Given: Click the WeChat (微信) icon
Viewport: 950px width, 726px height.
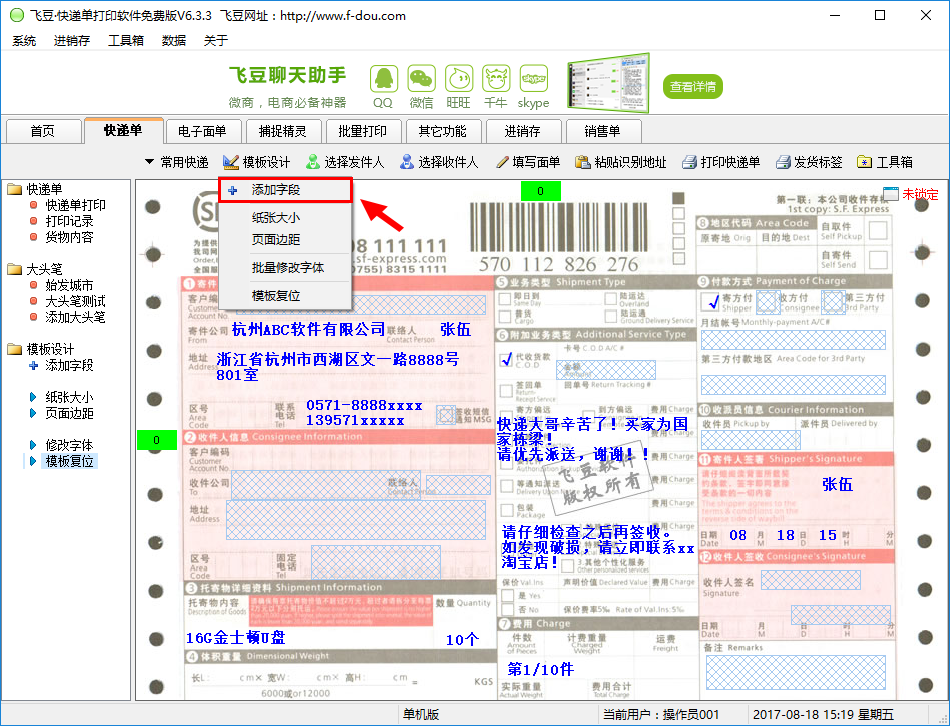Looking at the screenshot, I should tap(422, 79).
